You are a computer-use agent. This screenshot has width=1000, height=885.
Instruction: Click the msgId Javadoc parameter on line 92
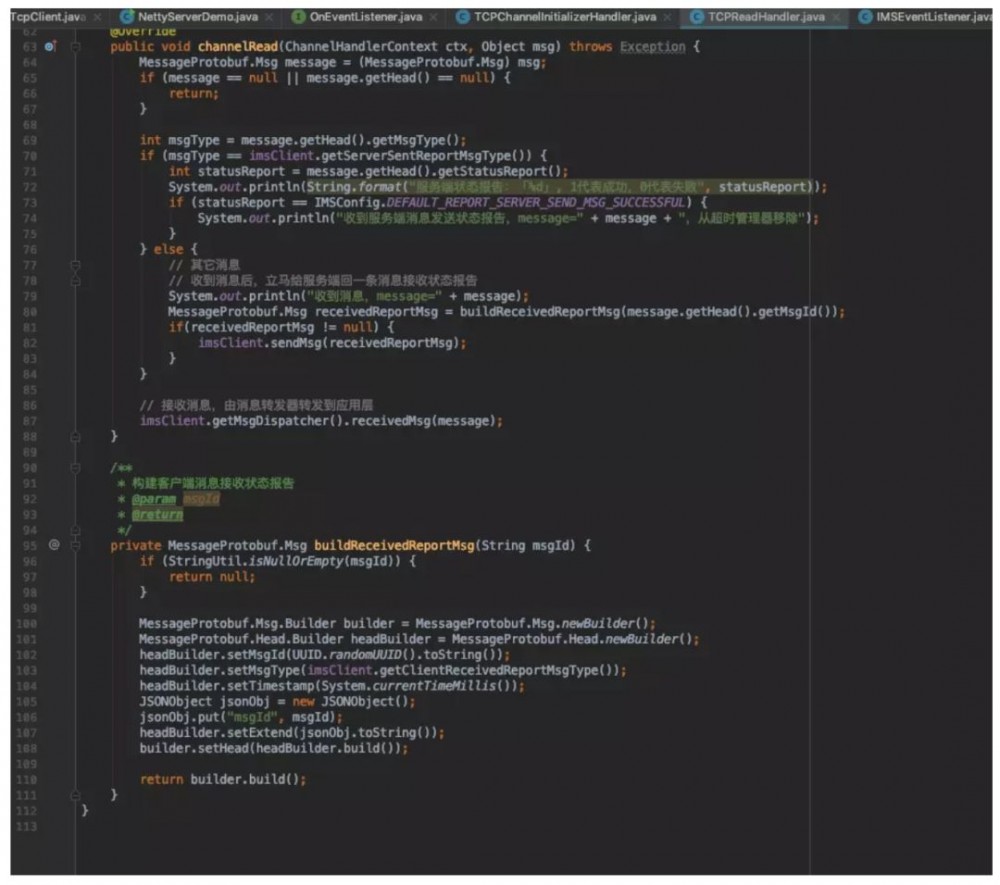coord(202,499)
